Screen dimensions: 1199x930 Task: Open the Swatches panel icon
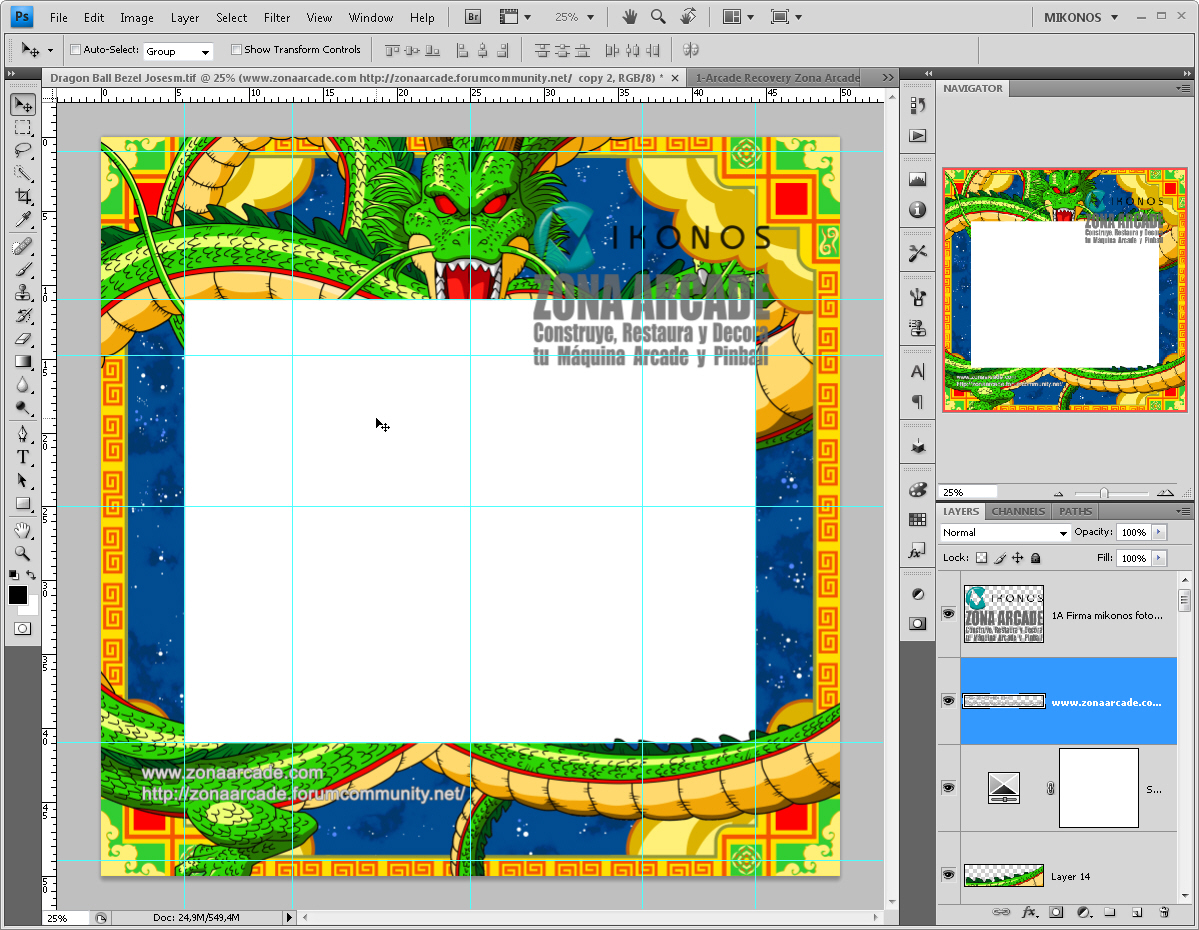(x=918, y=520)
